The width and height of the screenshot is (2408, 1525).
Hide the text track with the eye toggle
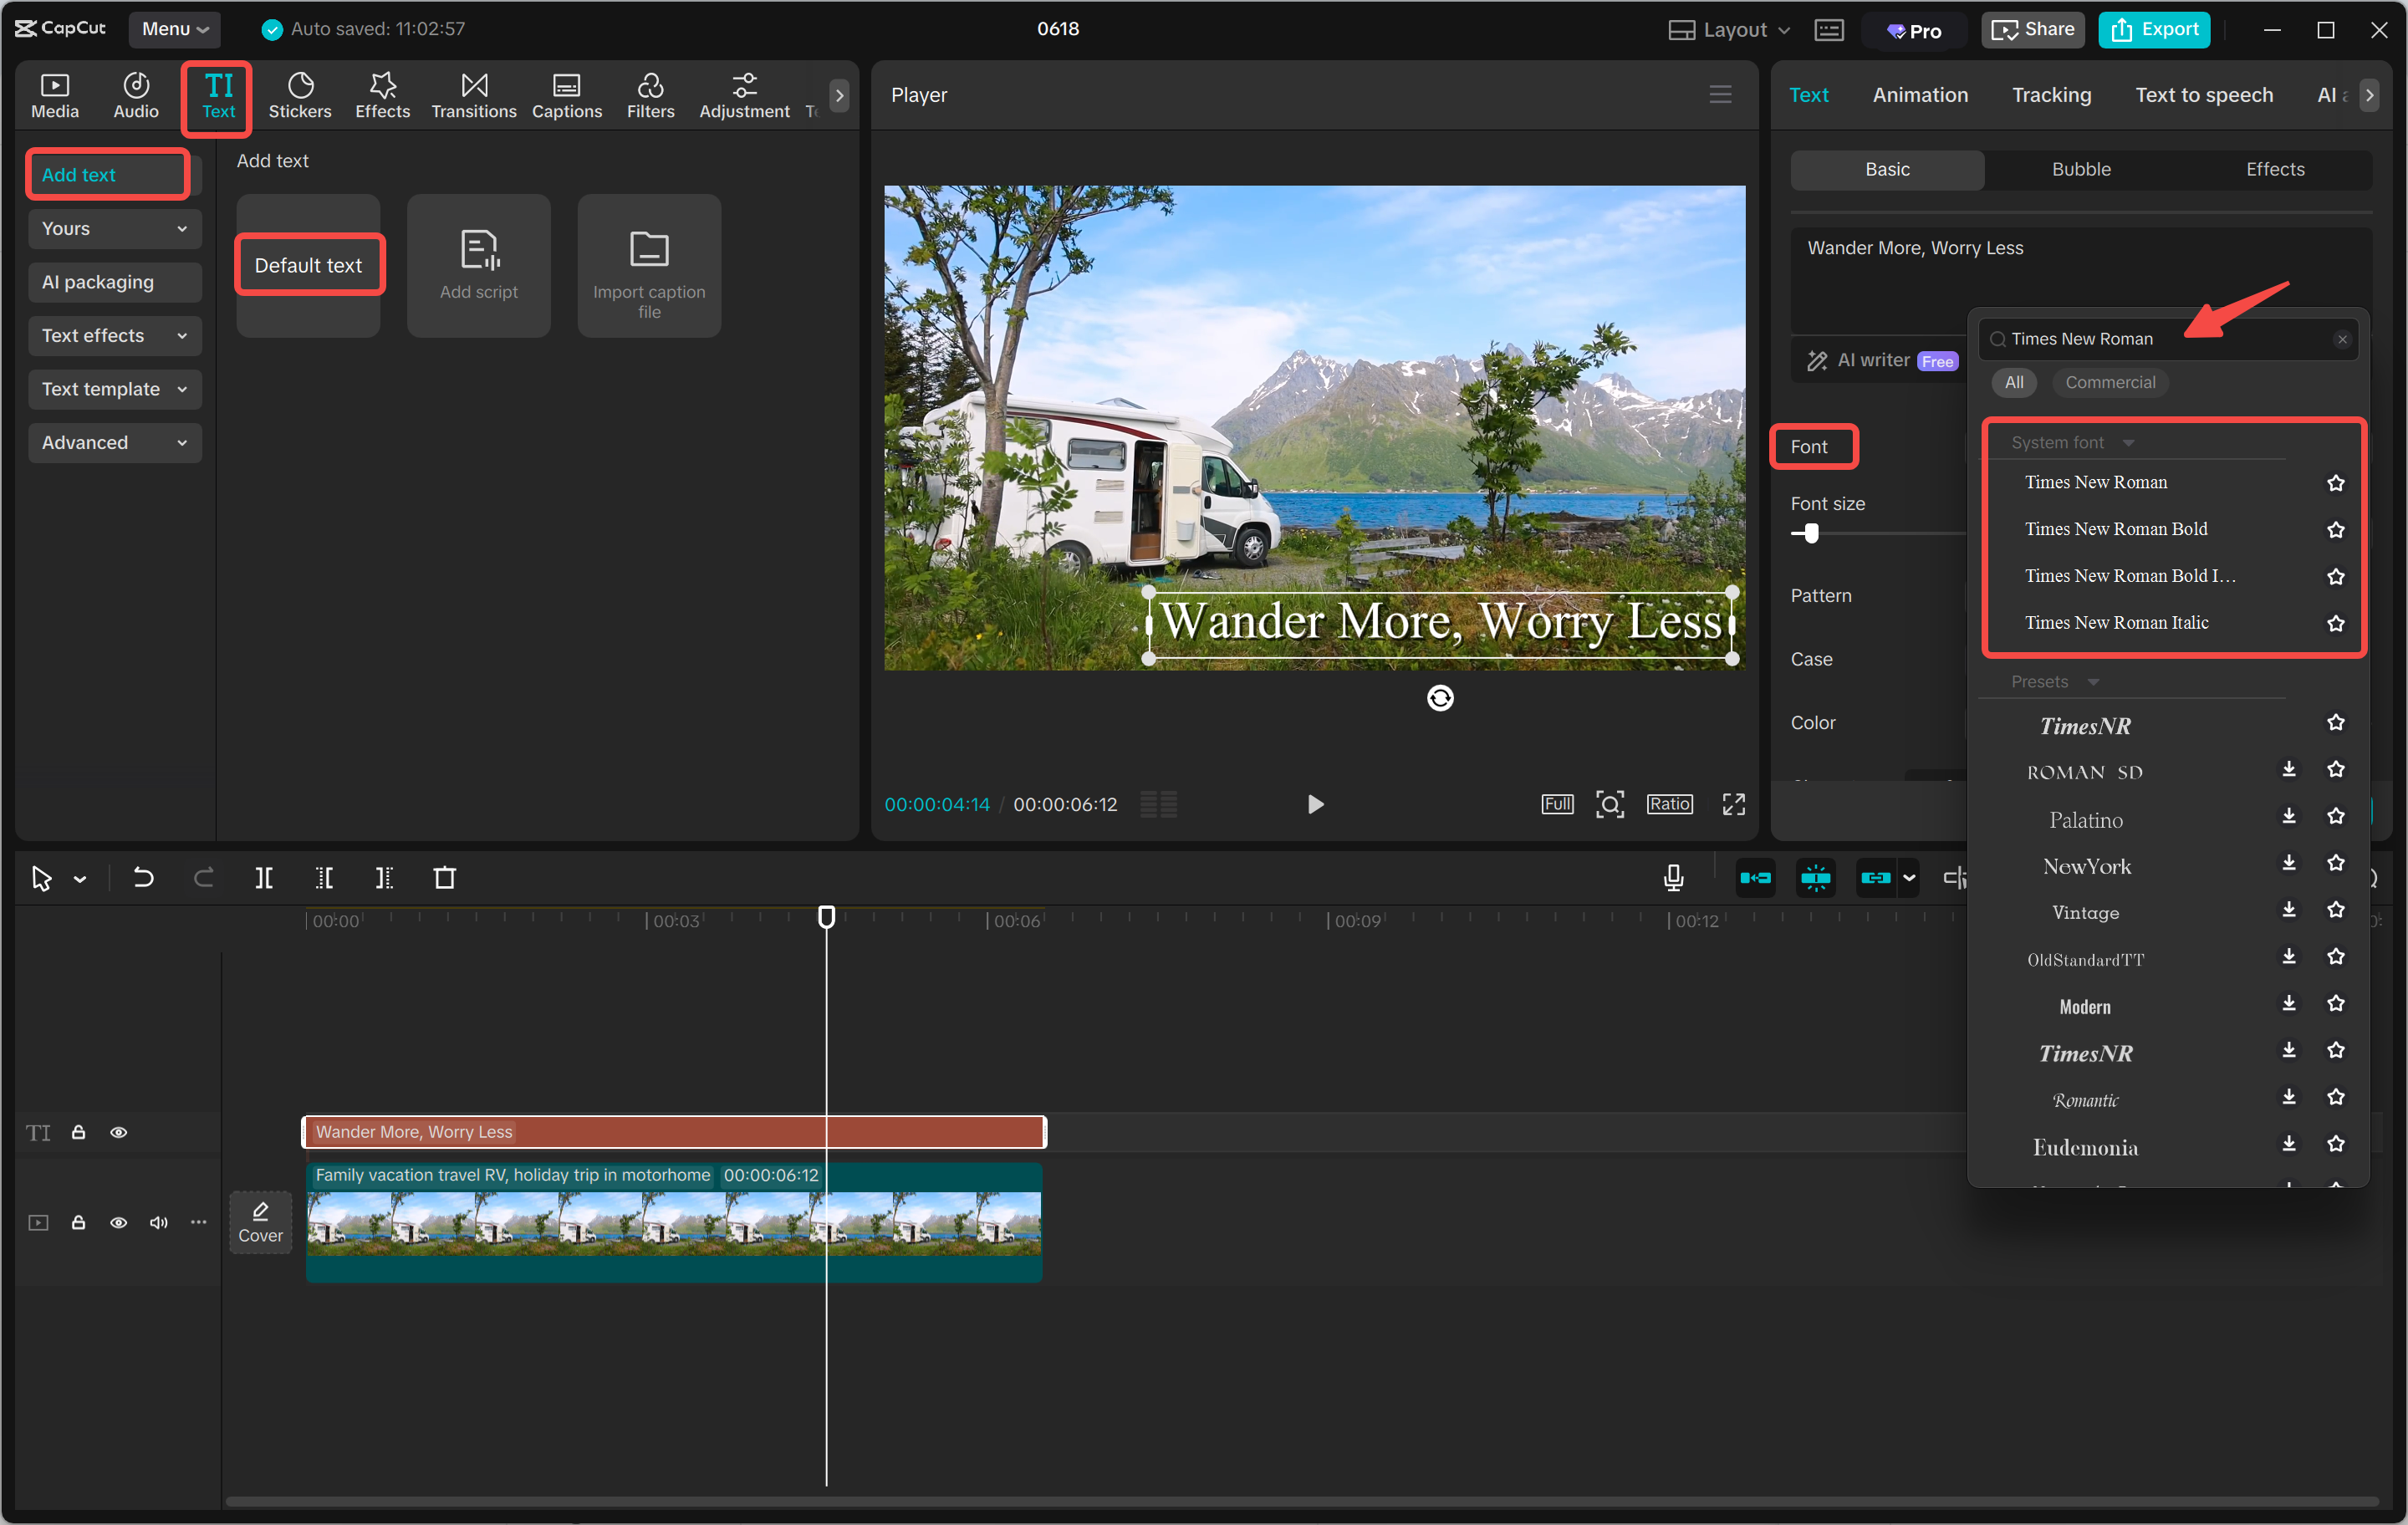point(119,1132)
